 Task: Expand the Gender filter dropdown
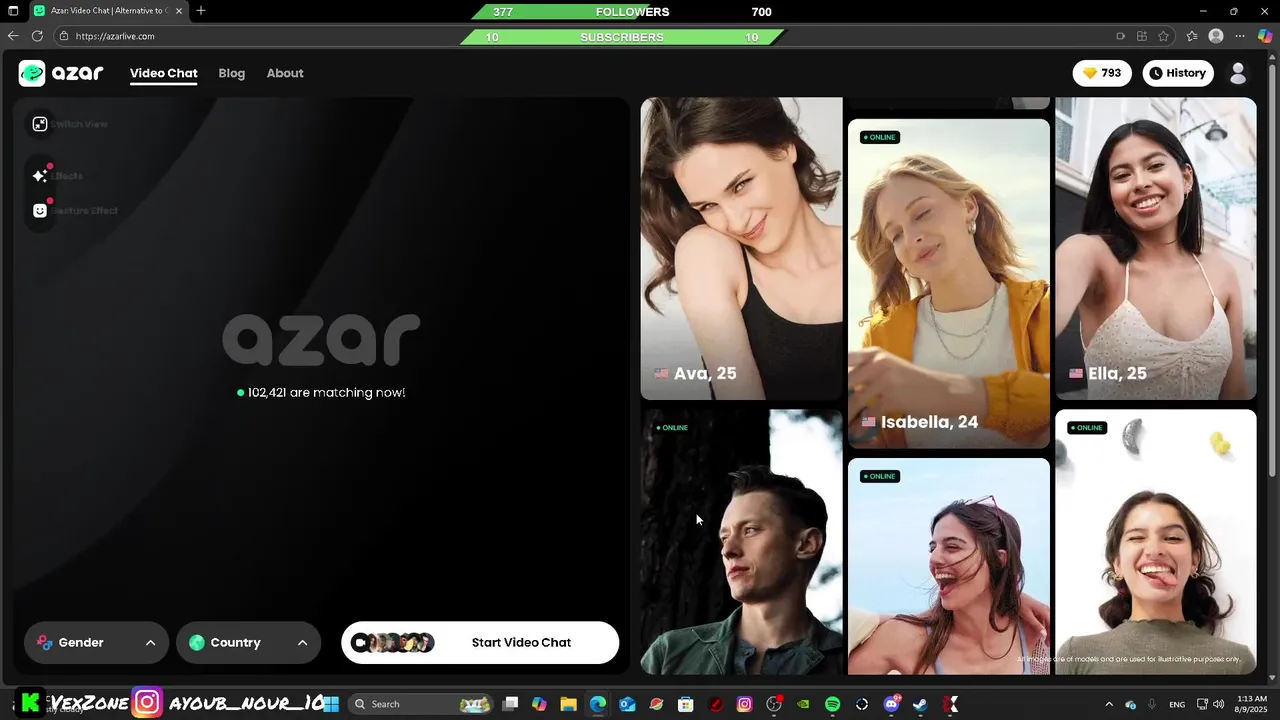click(96, 643)
